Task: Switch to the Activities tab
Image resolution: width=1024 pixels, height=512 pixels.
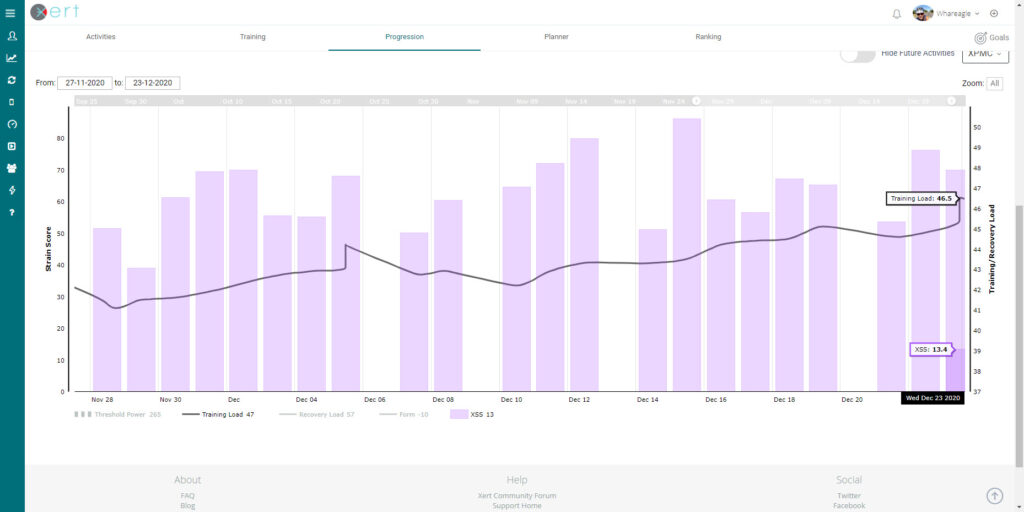Action: (x=100, y=37)
